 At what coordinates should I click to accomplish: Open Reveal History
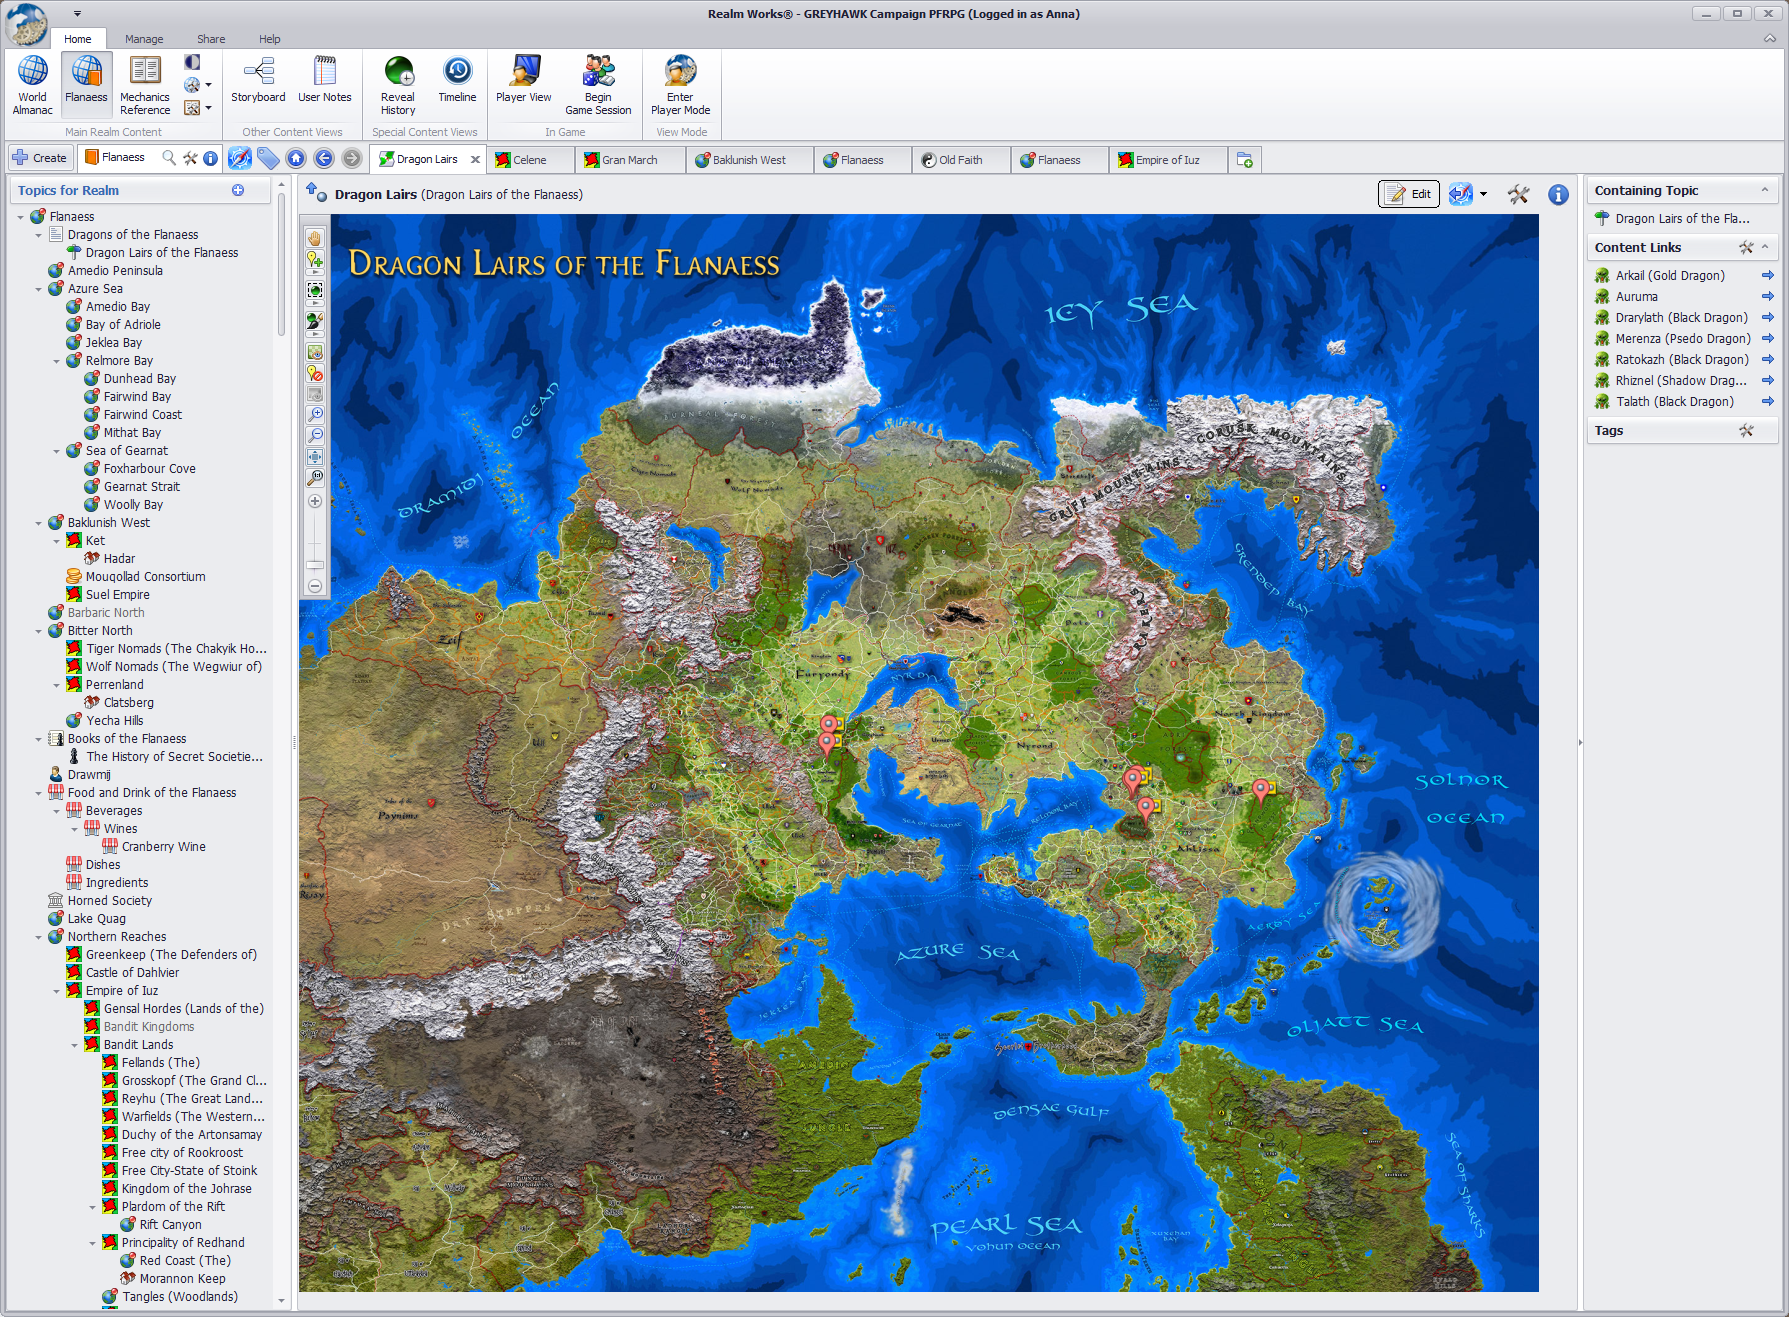coord(398,85)
